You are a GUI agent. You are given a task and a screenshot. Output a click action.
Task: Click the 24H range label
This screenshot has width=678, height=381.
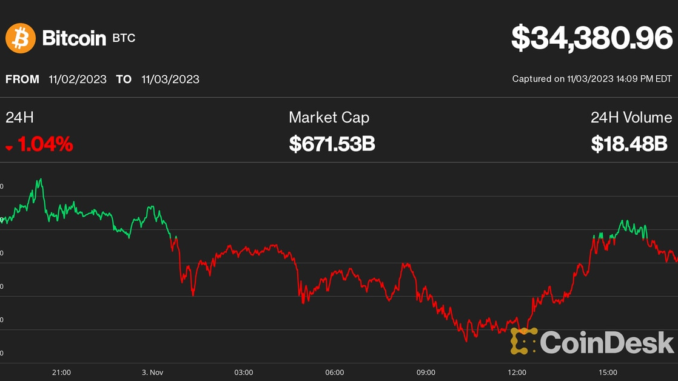click(x=19, y=118)
